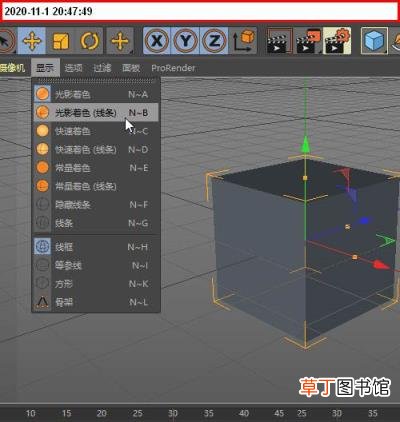This screenshot has width=400, height=422.
Task: Open the 面板 panel menu
Action: (x=131, y=68)
